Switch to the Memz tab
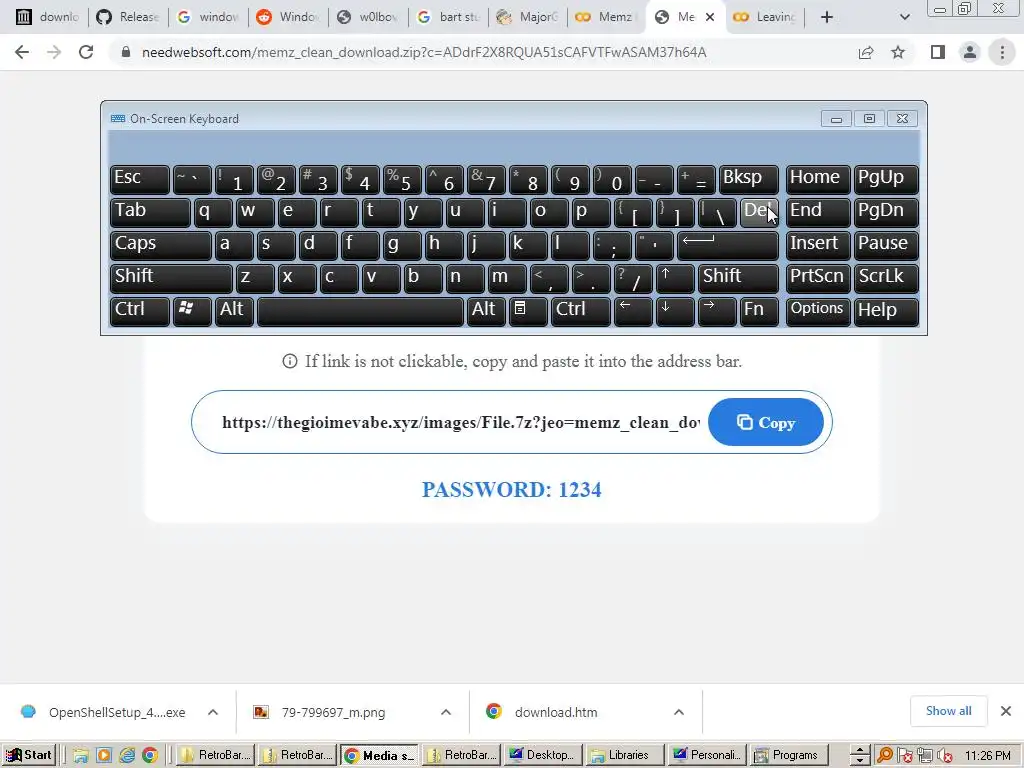The image size is (1024, 768). [607, 17]
